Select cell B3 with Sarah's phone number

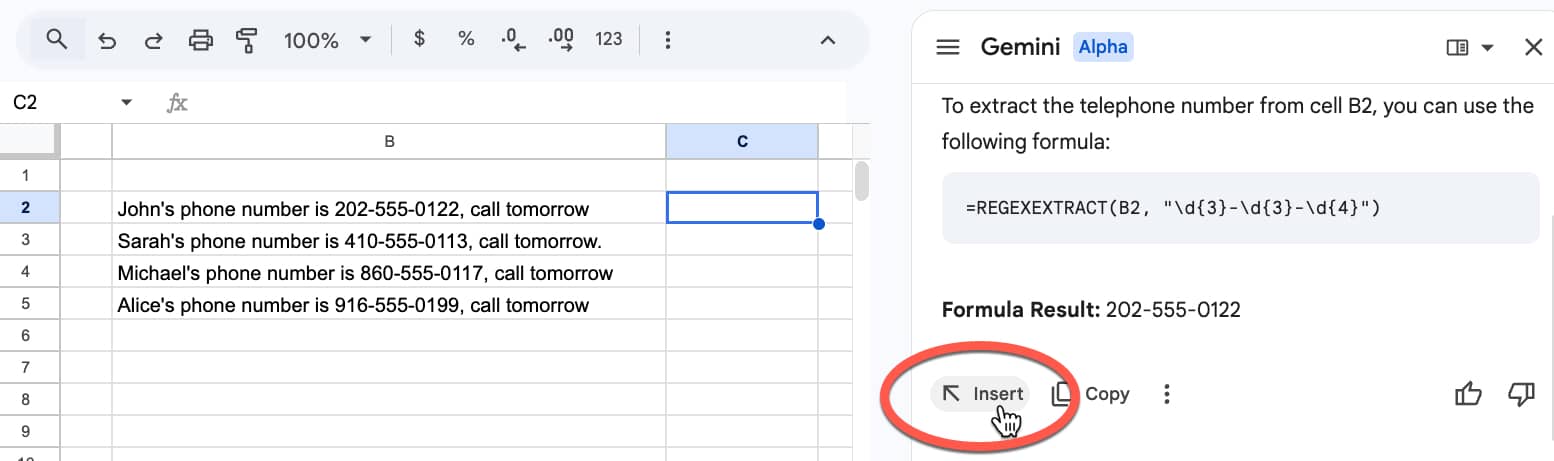[x=388, y=242]
